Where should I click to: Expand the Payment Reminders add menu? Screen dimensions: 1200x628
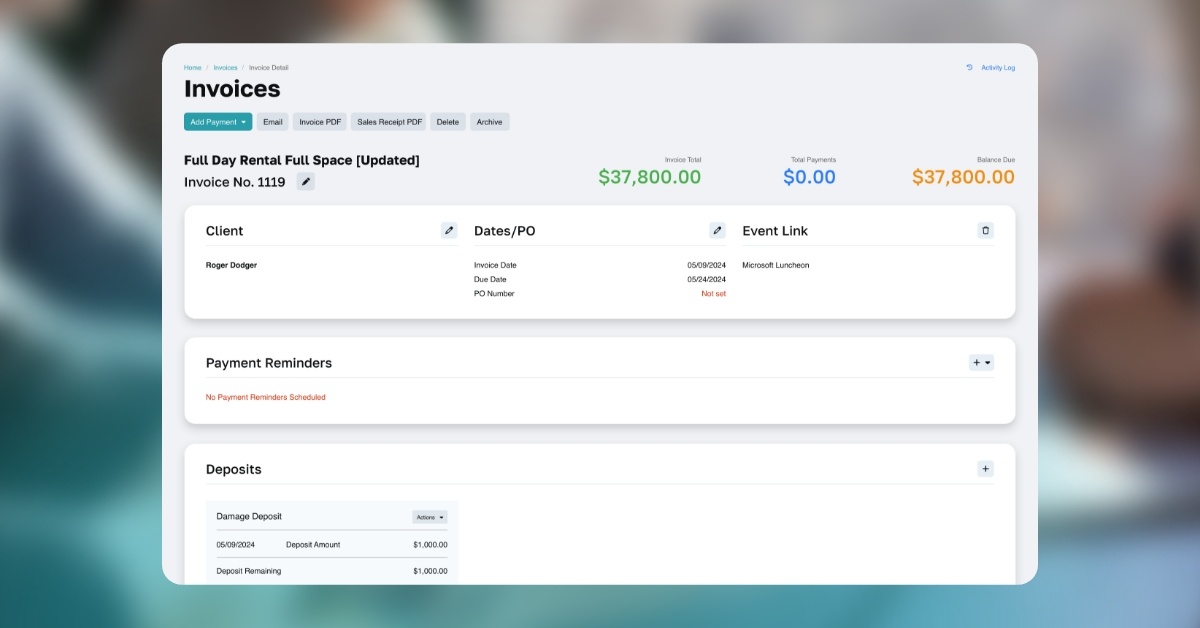[981, 363]
